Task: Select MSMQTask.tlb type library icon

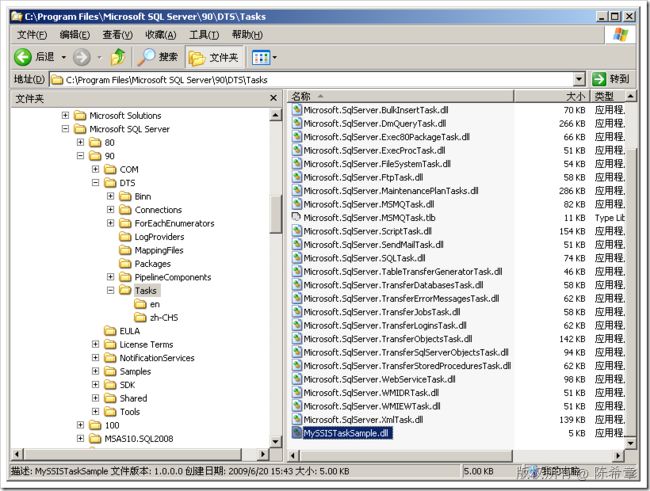Action: click(x=296, y=217)
